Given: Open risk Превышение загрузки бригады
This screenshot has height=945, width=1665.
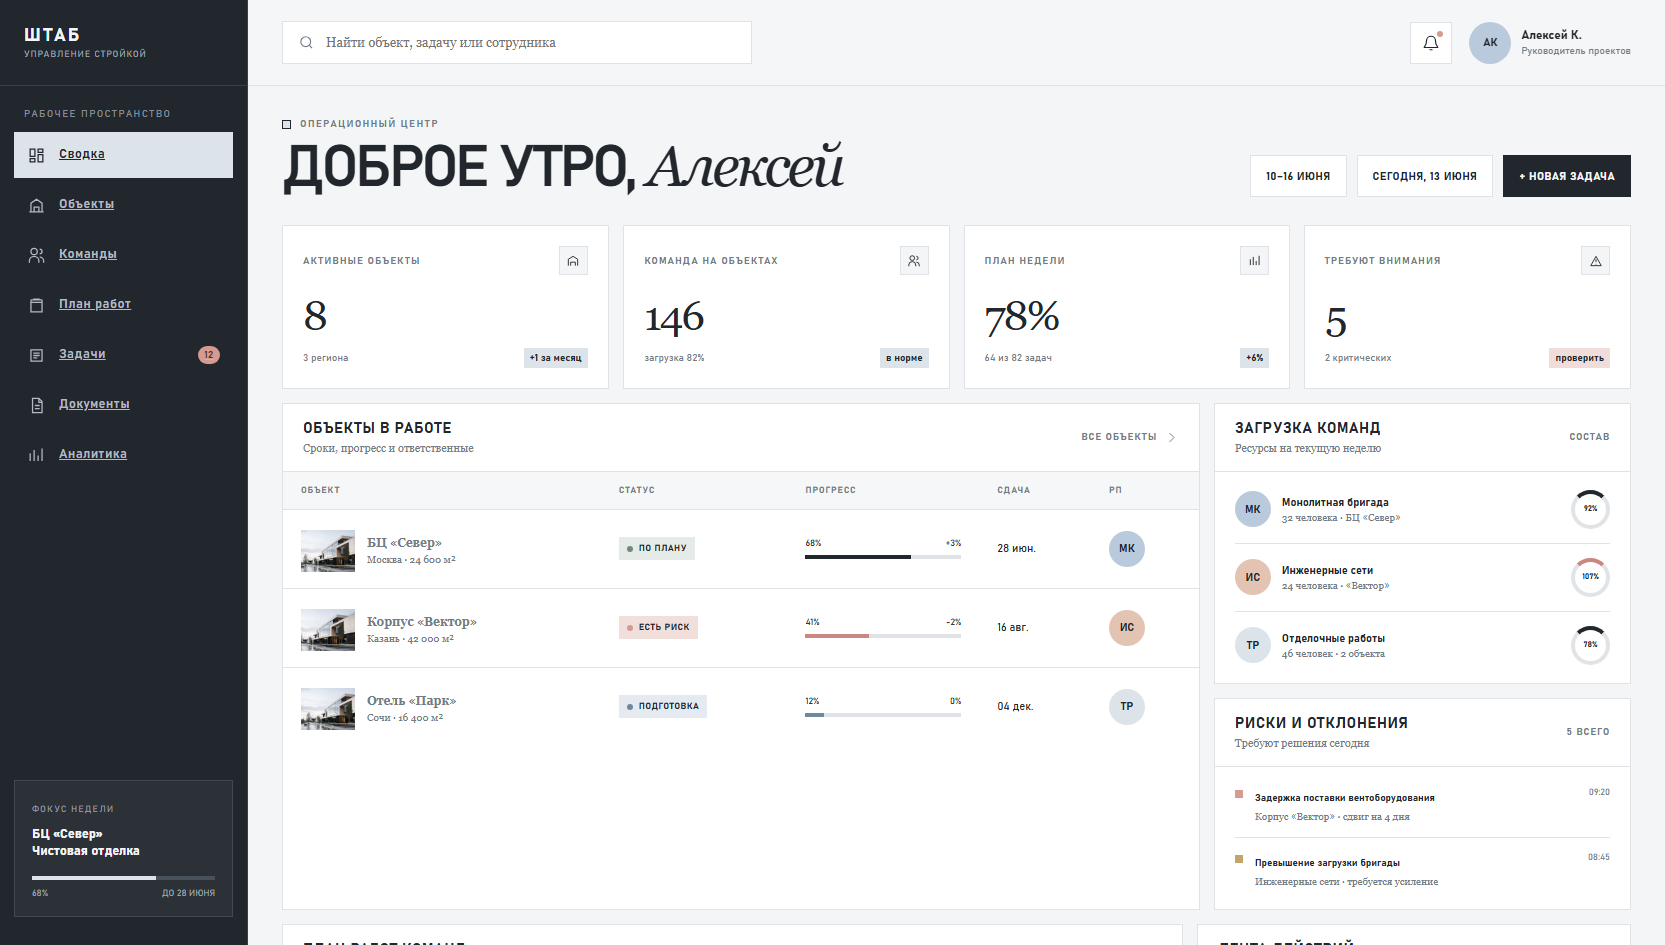Looking at the screenshot, I should [x=1422, y=872].
